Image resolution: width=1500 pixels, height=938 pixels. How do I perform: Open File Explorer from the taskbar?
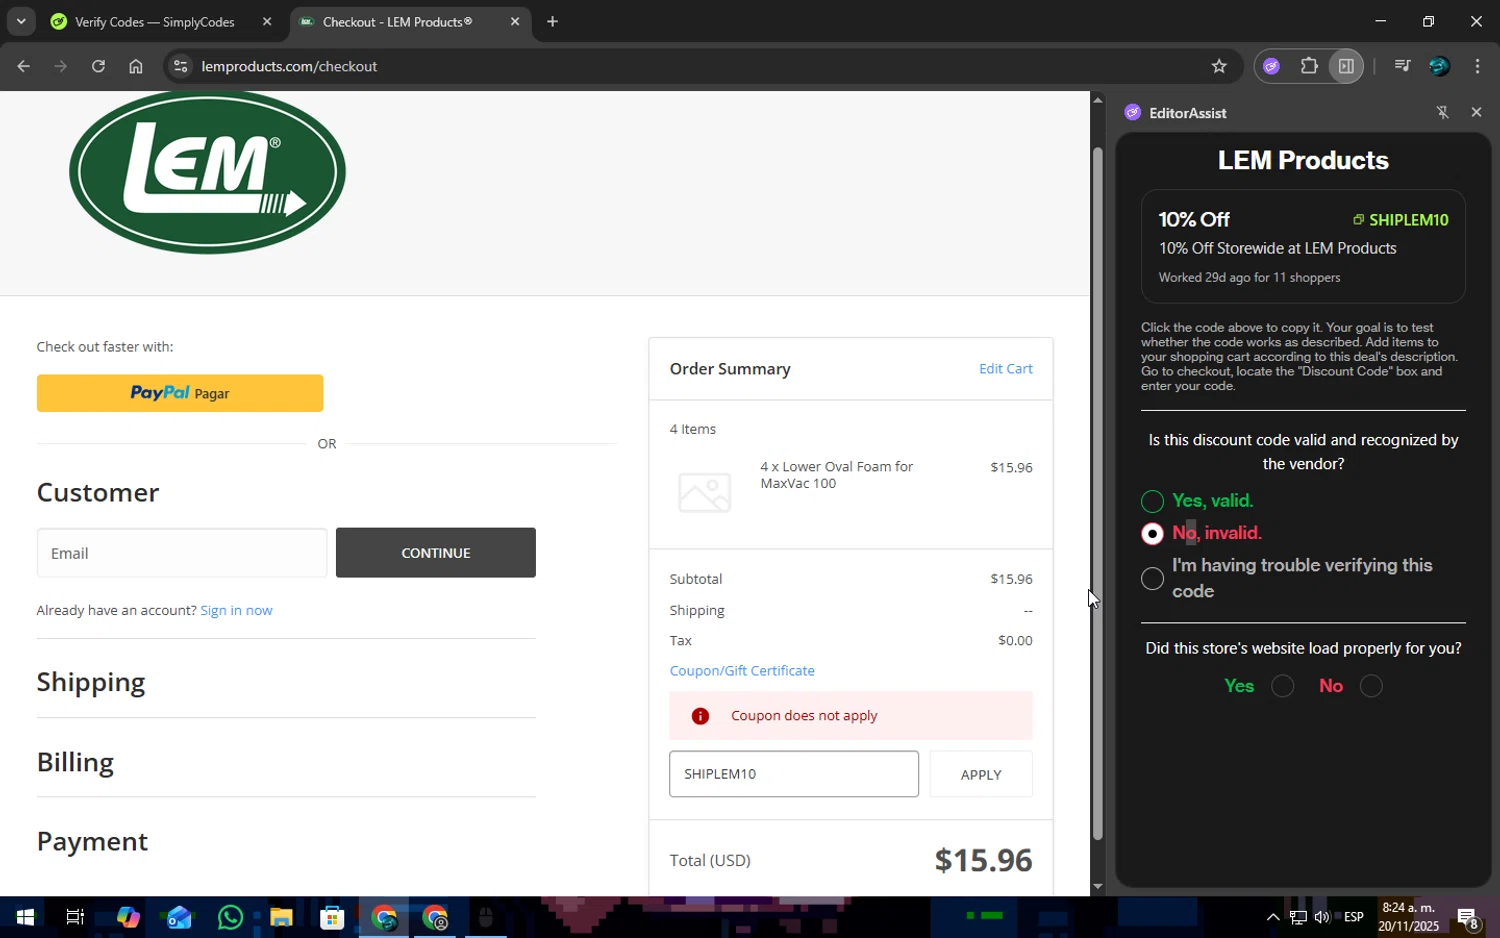[x=281, y=917]
